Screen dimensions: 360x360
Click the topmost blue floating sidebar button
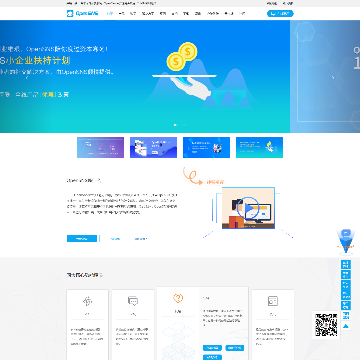(346, 265)
